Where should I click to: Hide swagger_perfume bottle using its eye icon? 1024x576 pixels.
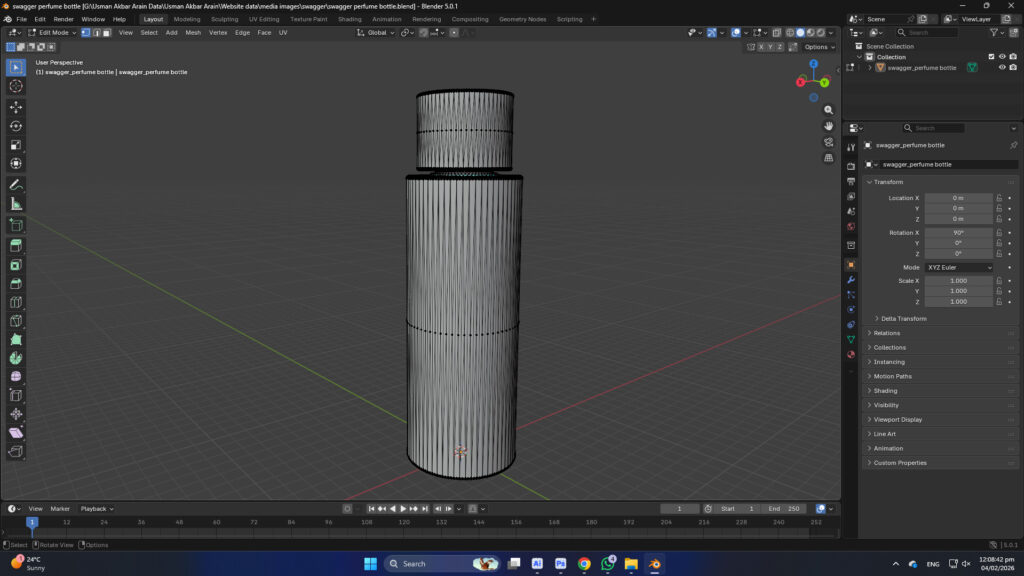(1002, 68)
